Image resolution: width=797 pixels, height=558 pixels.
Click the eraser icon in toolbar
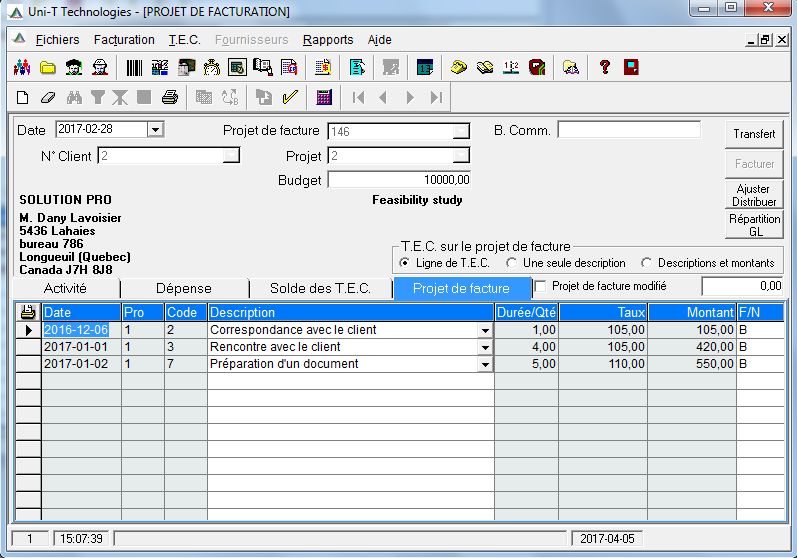pyautogui.click(x=47, y=97)
